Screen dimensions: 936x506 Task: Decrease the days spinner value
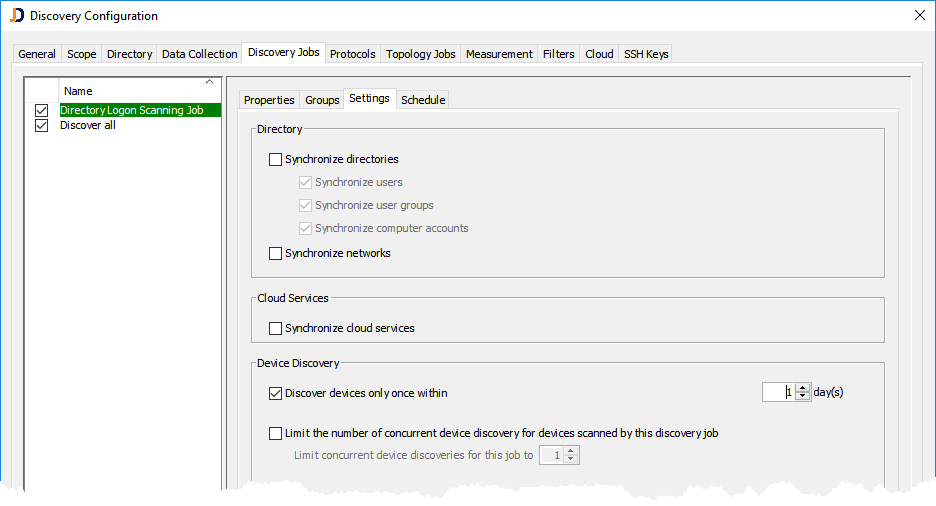802,397
